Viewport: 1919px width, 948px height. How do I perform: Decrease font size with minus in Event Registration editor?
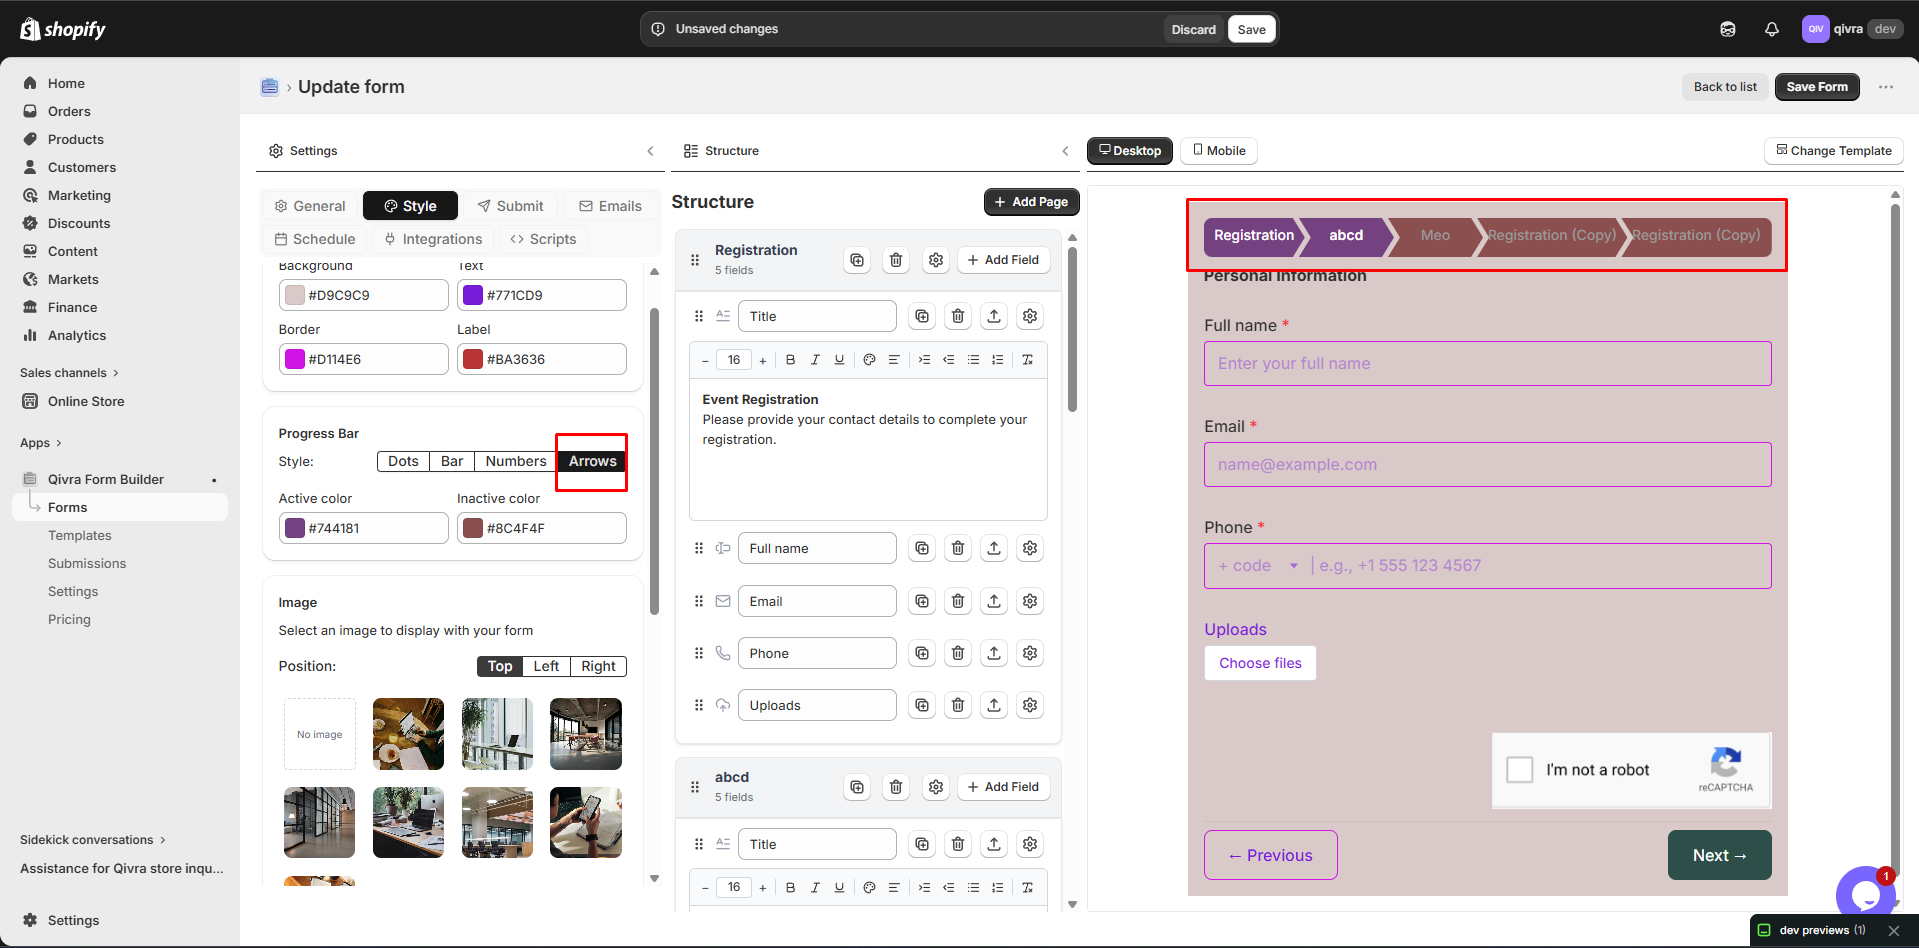(x=705, y=360)
